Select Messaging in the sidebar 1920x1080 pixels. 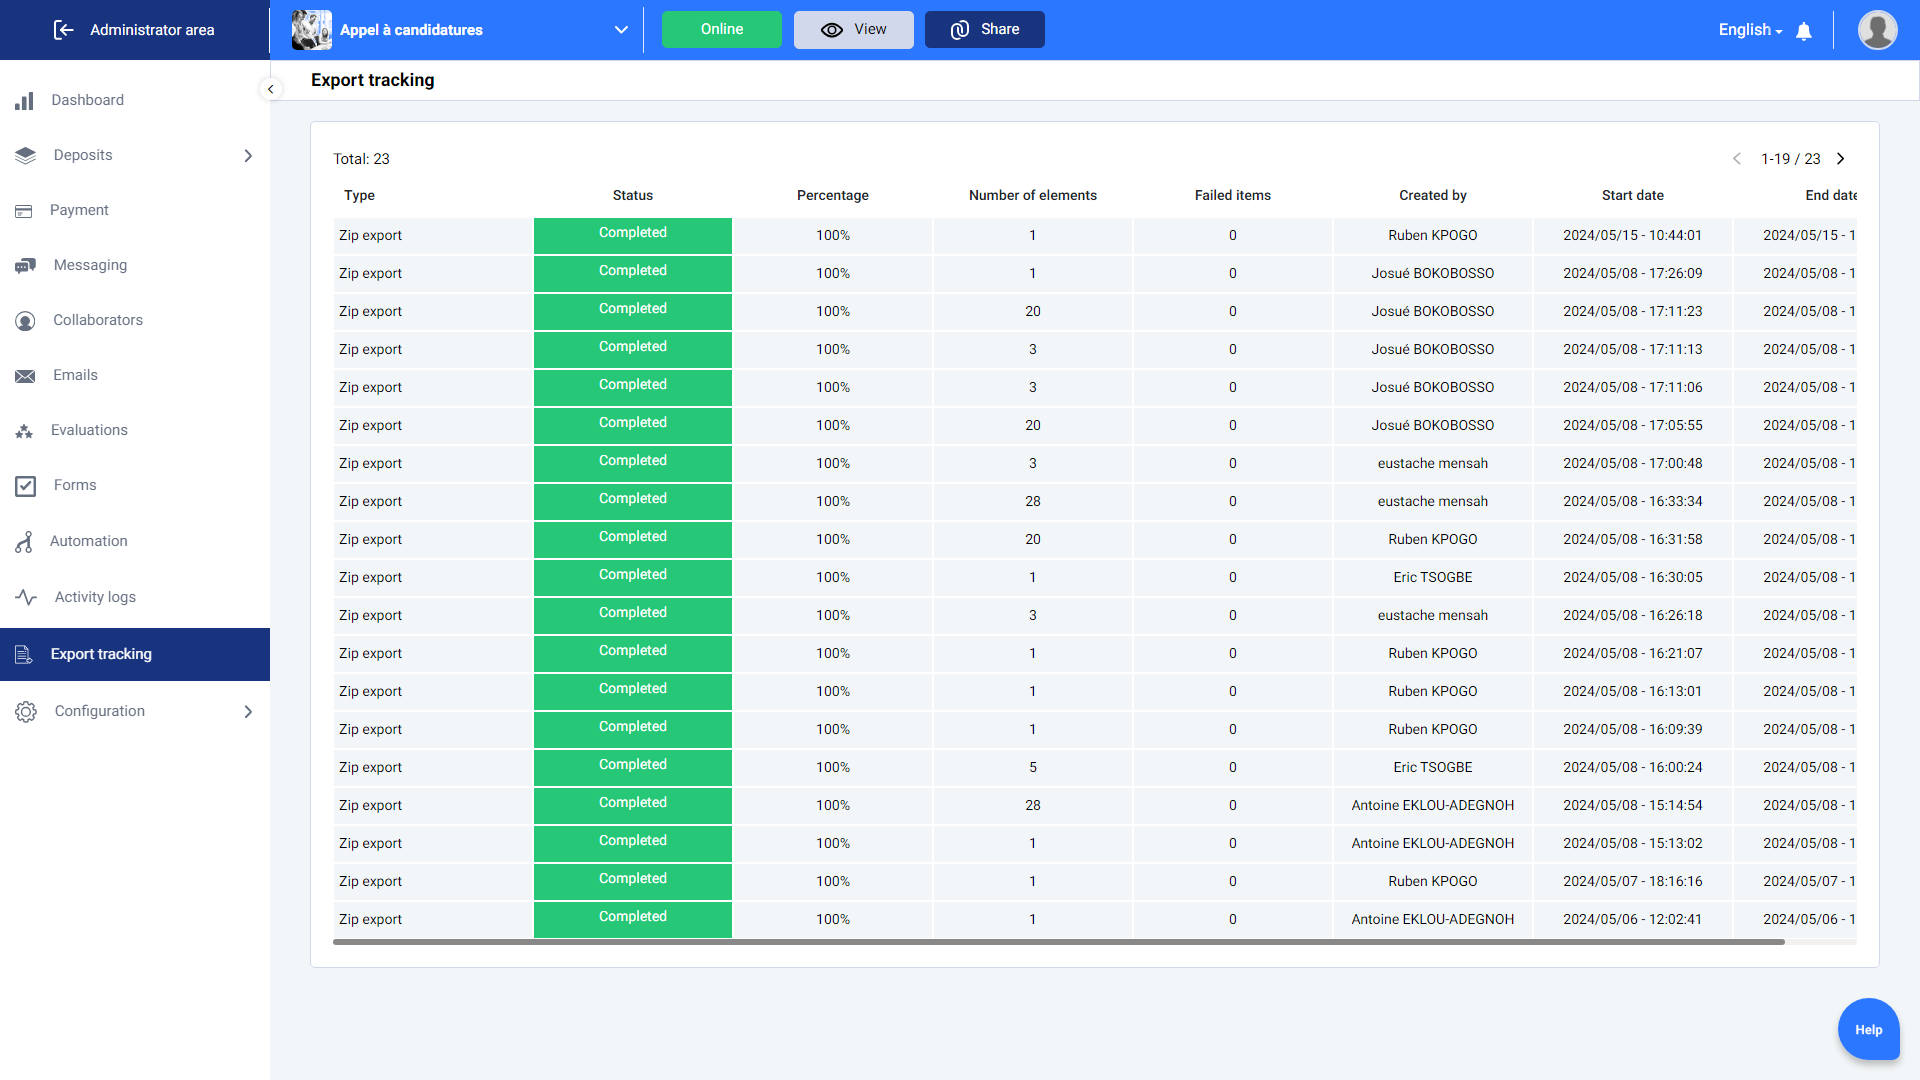(90, 265)
